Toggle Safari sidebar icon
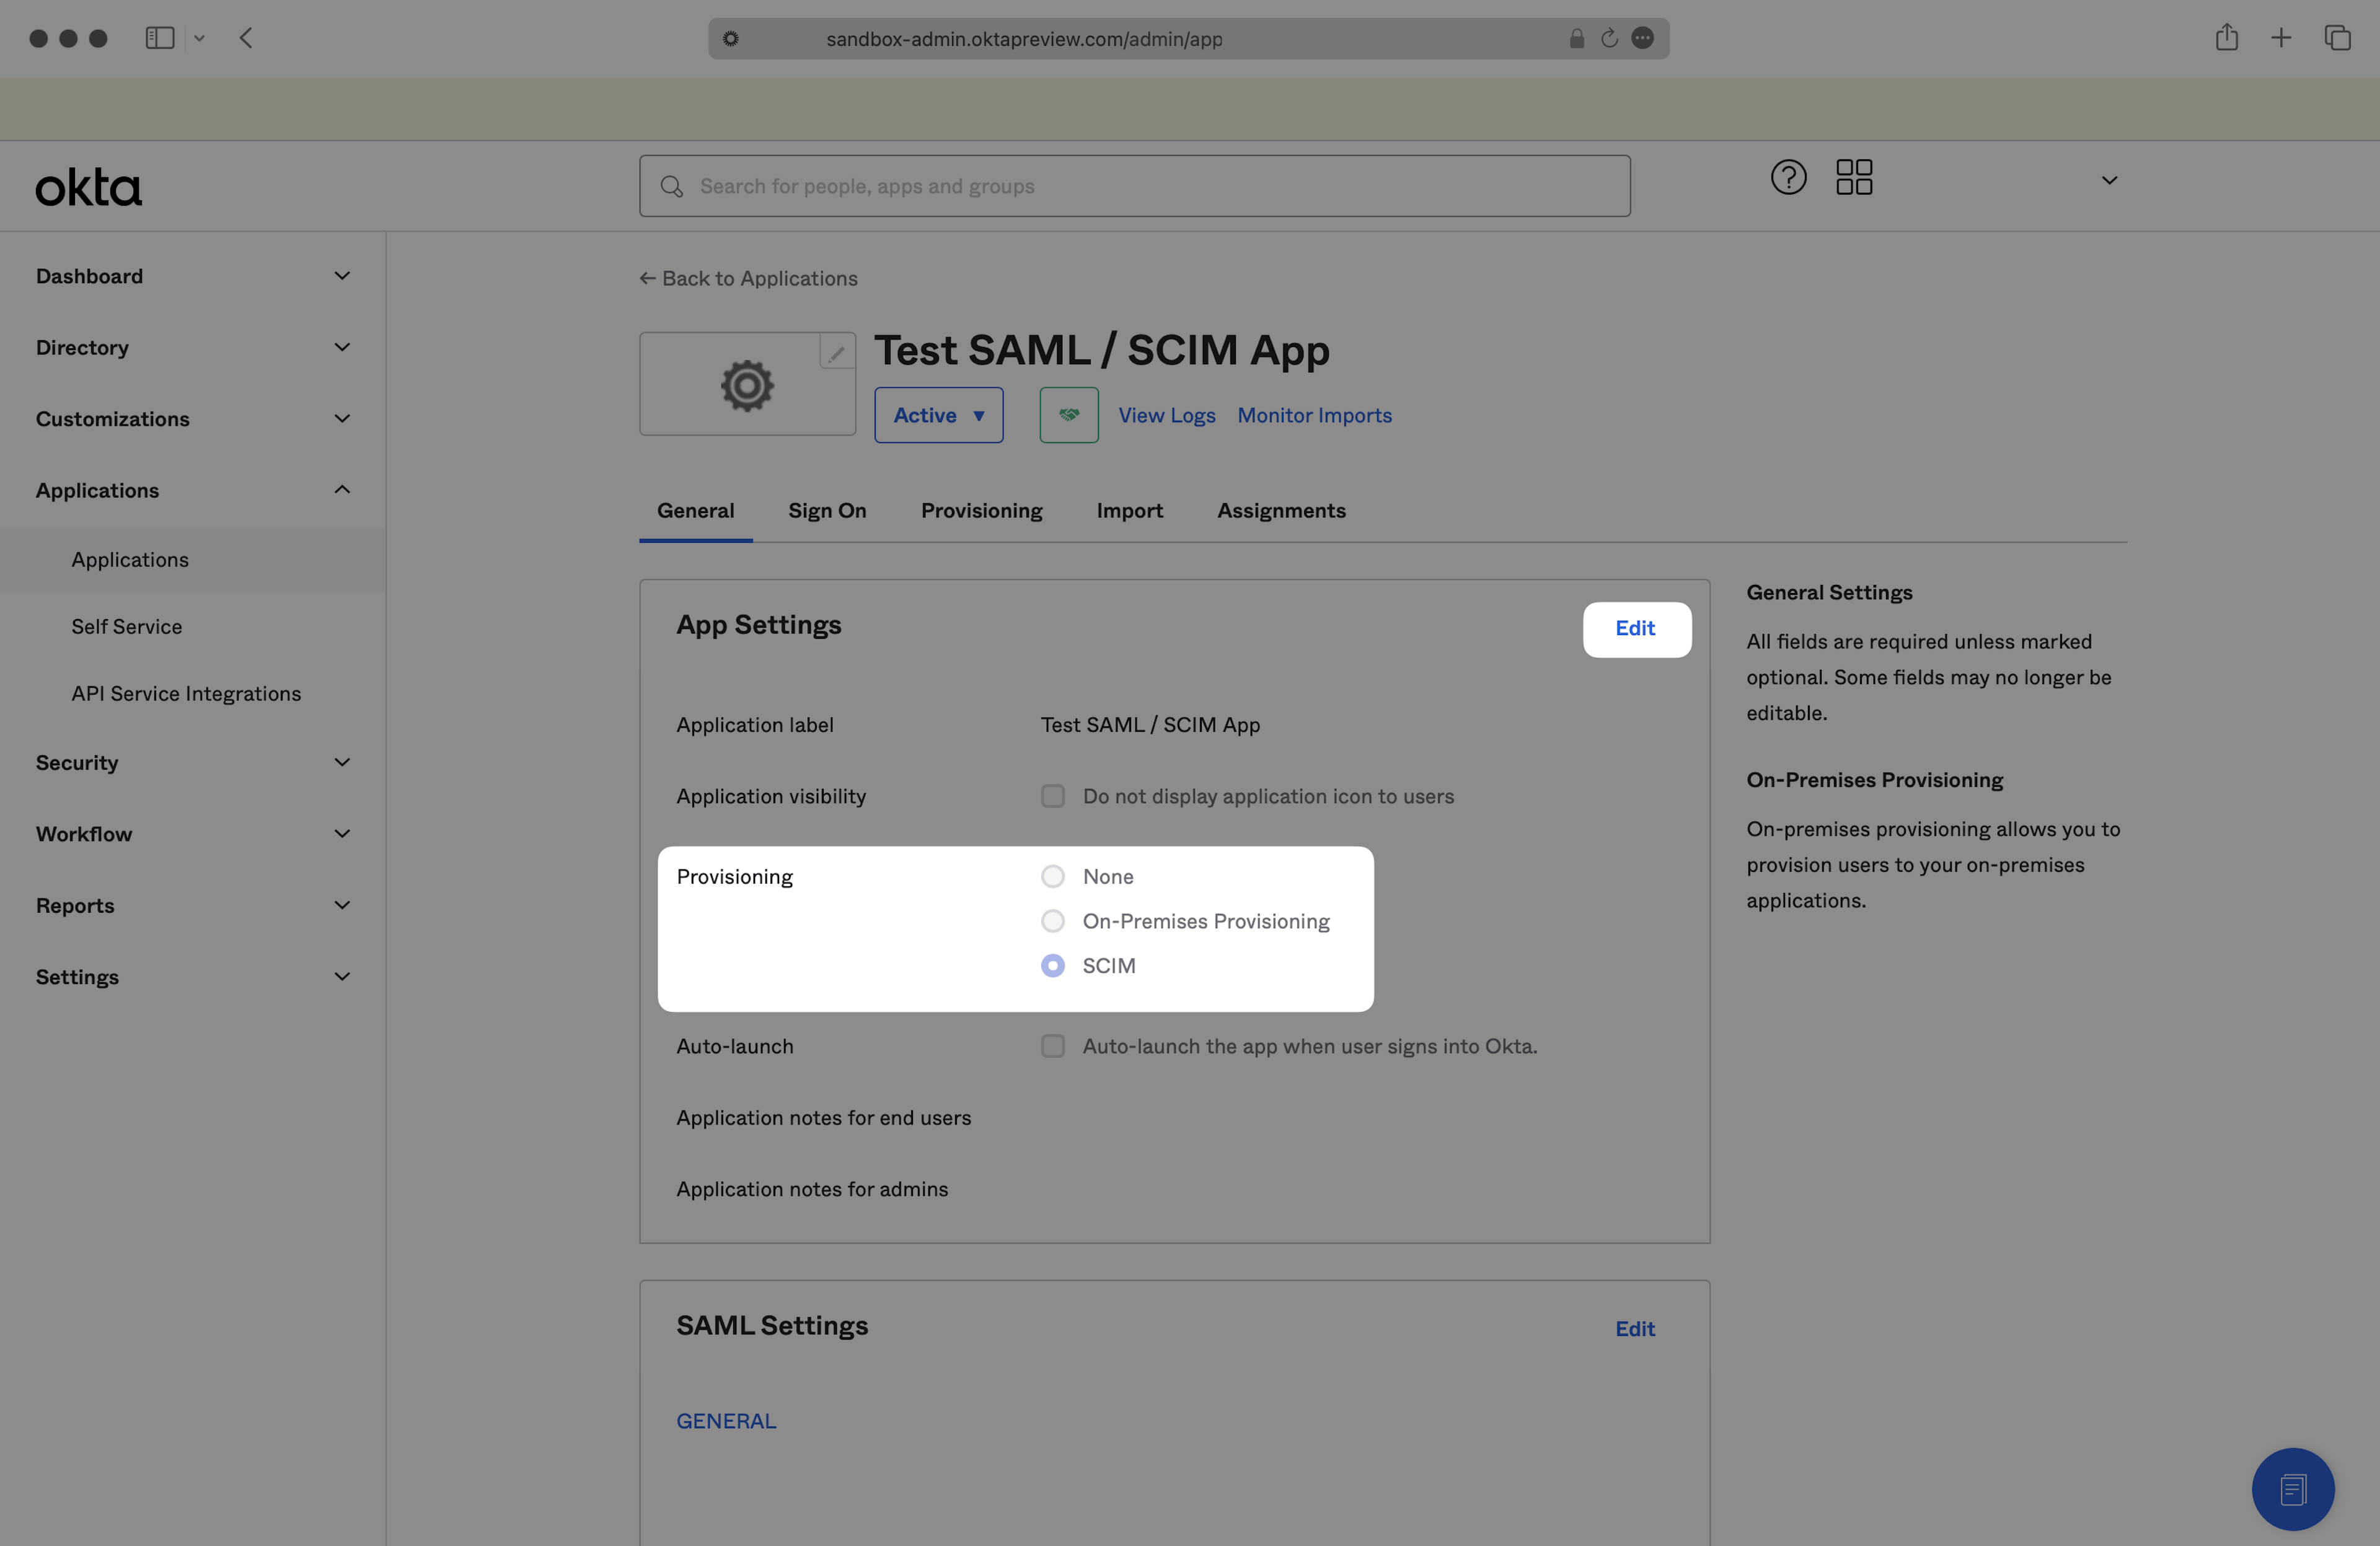Screen dimensions: 2380x1546 pos(160,38)
